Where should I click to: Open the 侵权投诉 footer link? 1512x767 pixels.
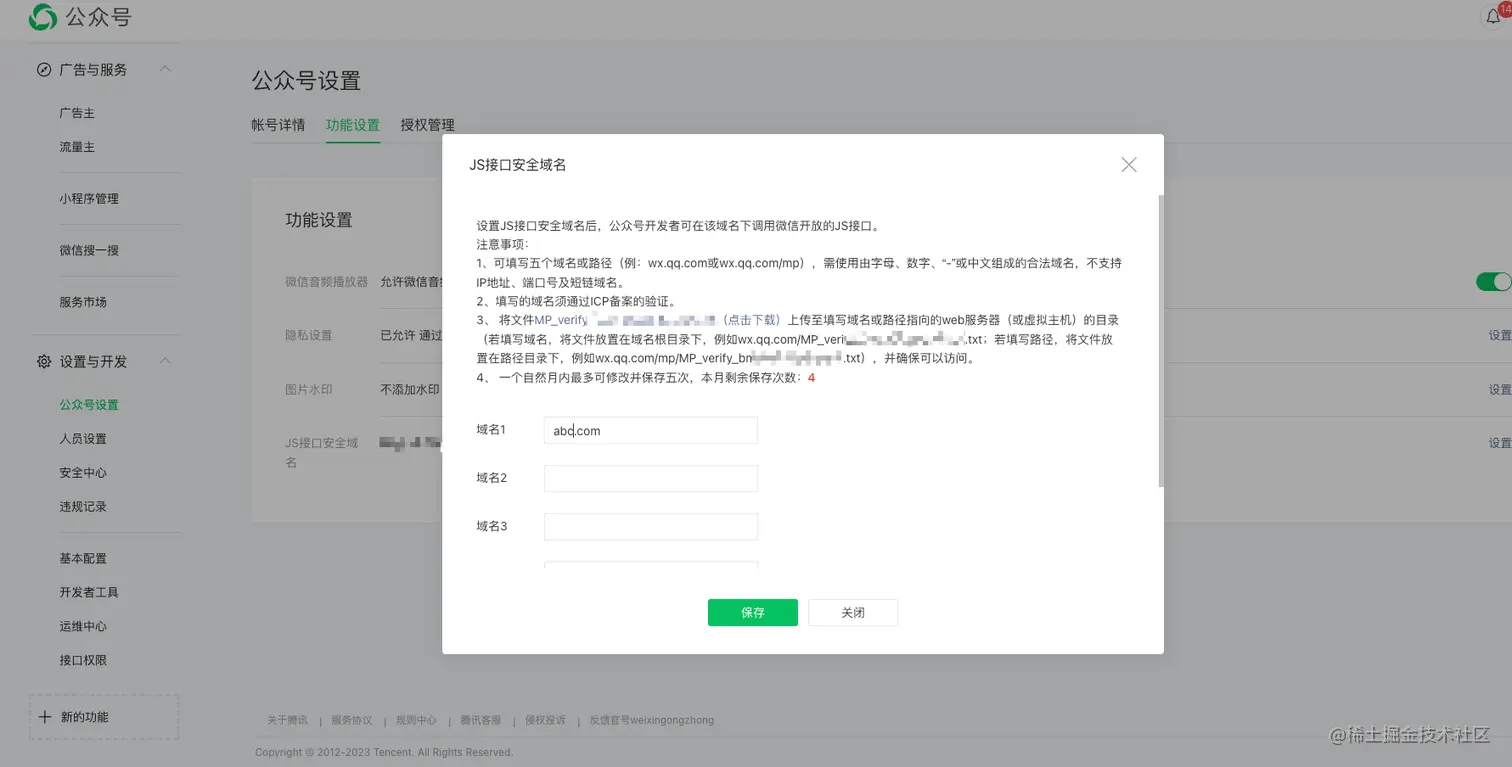coord(545,720)
